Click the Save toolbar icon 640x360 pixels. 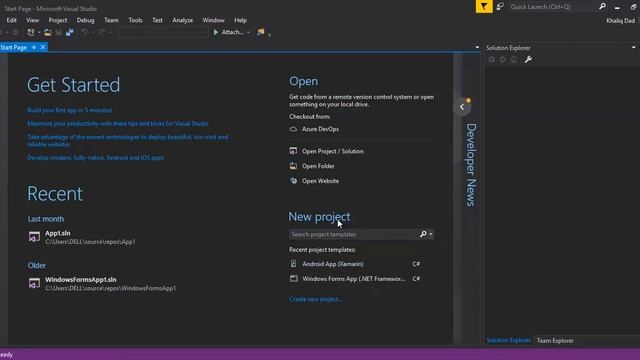pos(59,32)
